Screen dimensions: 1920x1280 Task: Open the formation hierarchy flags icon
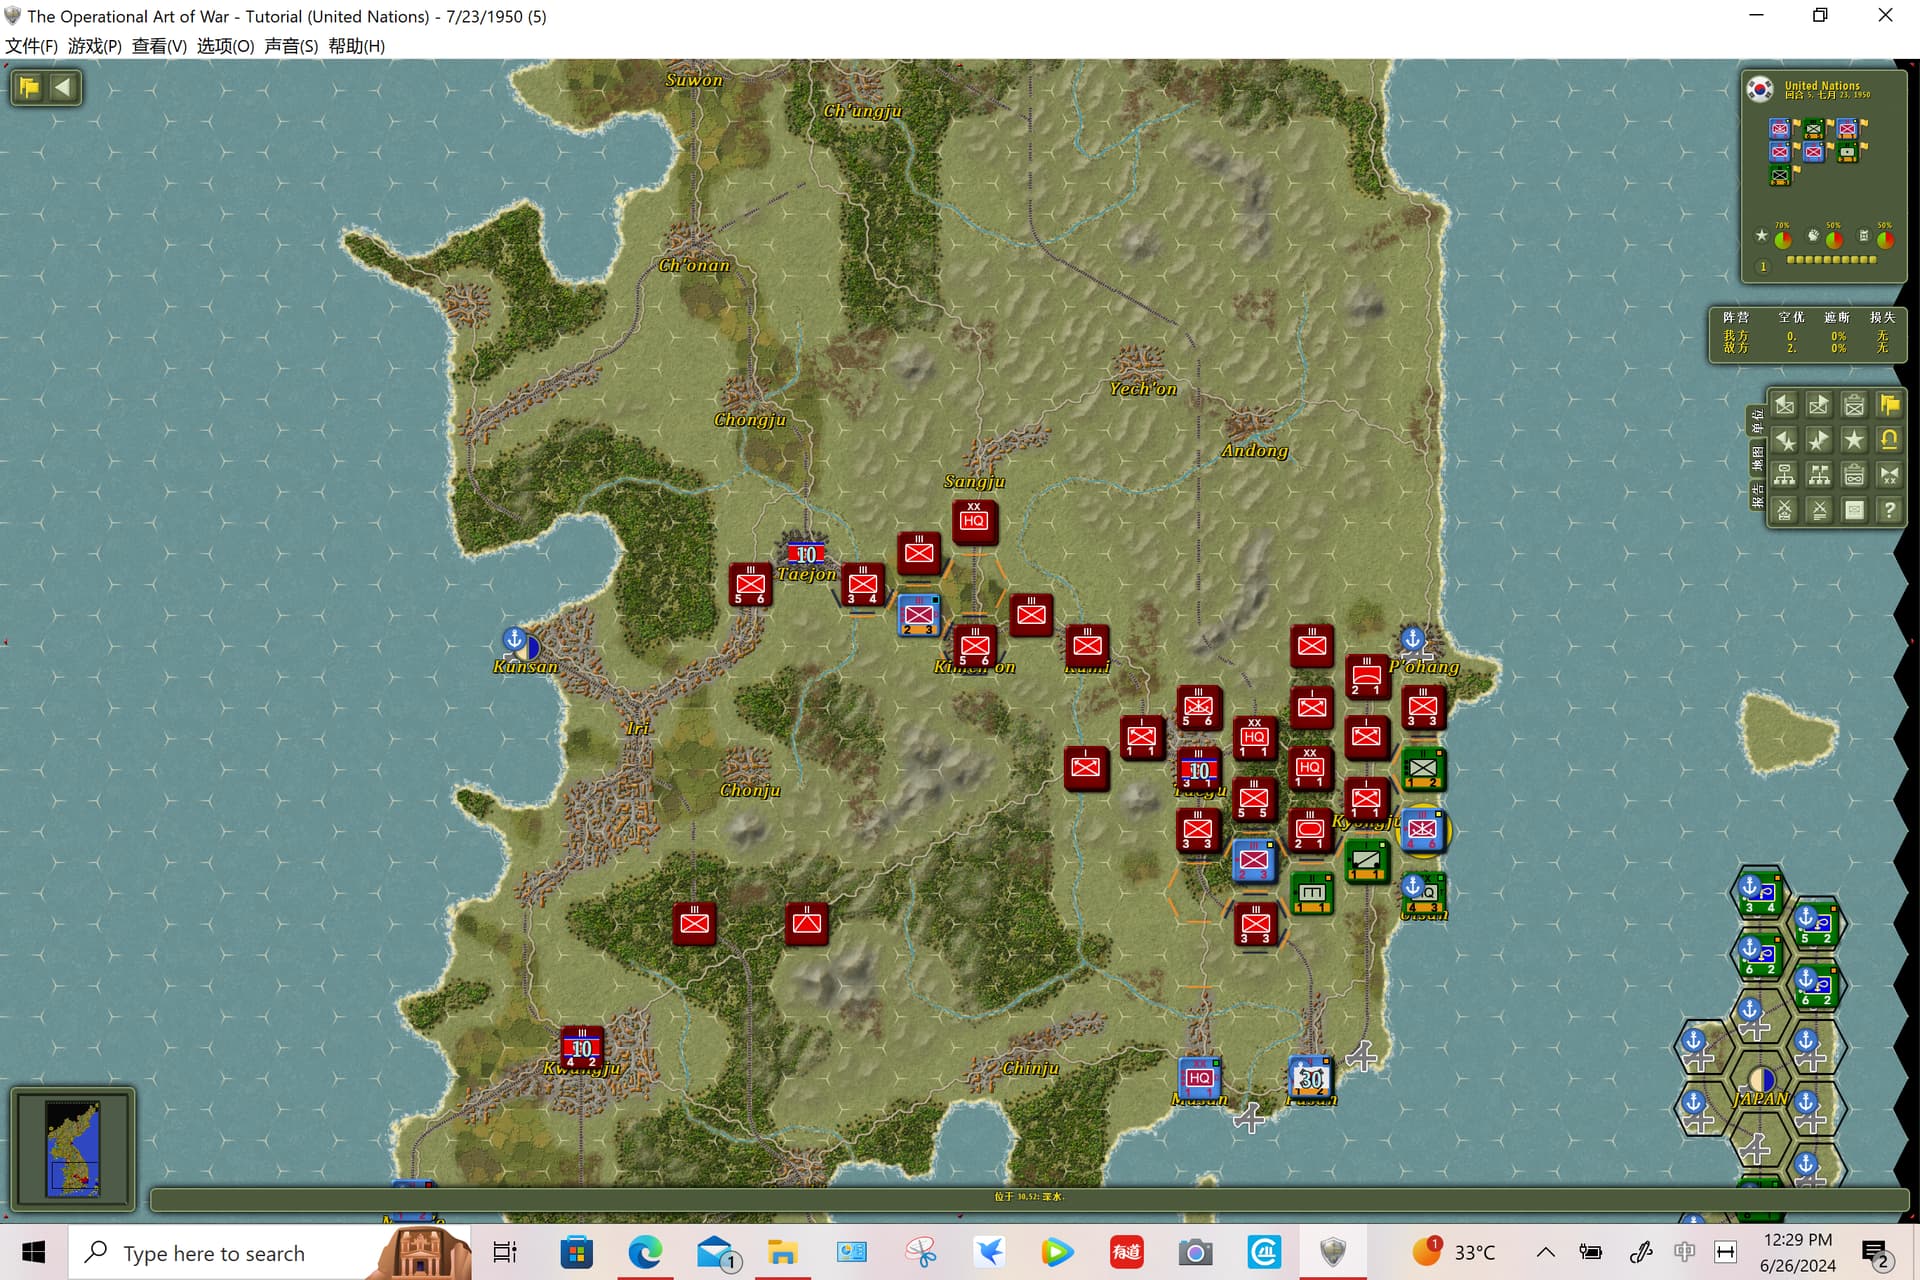click(x=1819, y=475)
